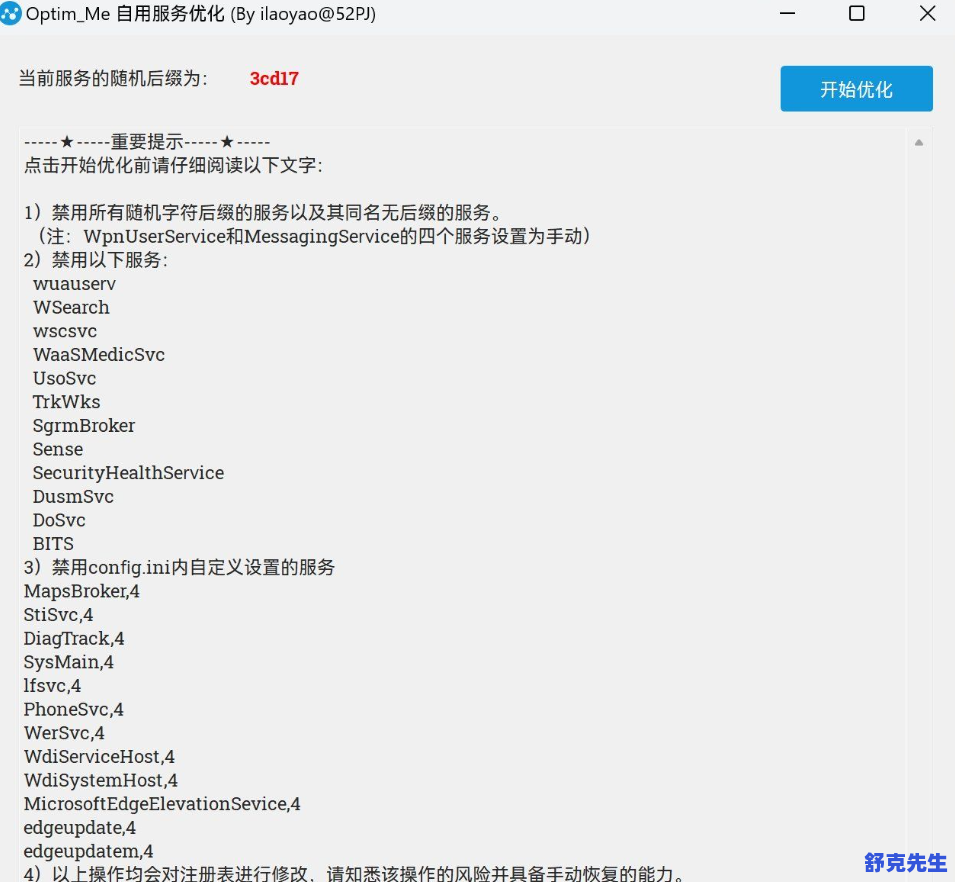
Task: Click the DiagTrack,4 config line
Action: 74,639
